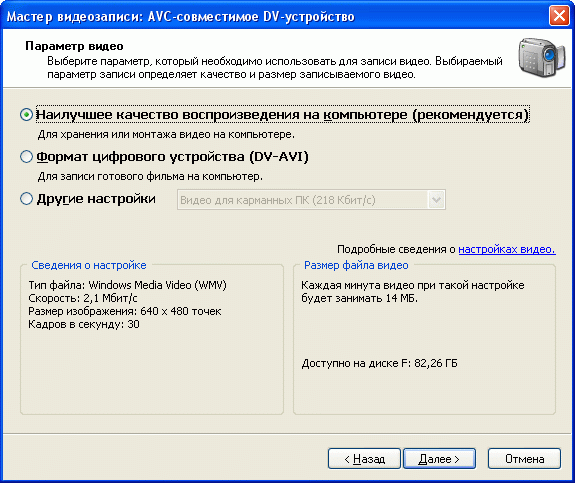Click the "Сведения о настройке" group label
The height and width of the screenshot is (483, 575).
[x=89, y=265]
